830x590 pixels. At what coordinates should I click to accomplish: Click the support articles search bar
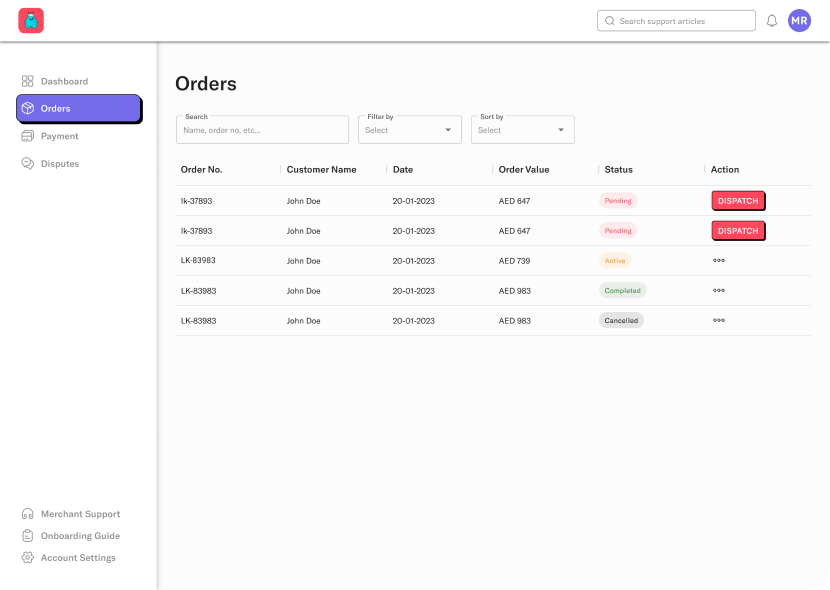[676, 20]
